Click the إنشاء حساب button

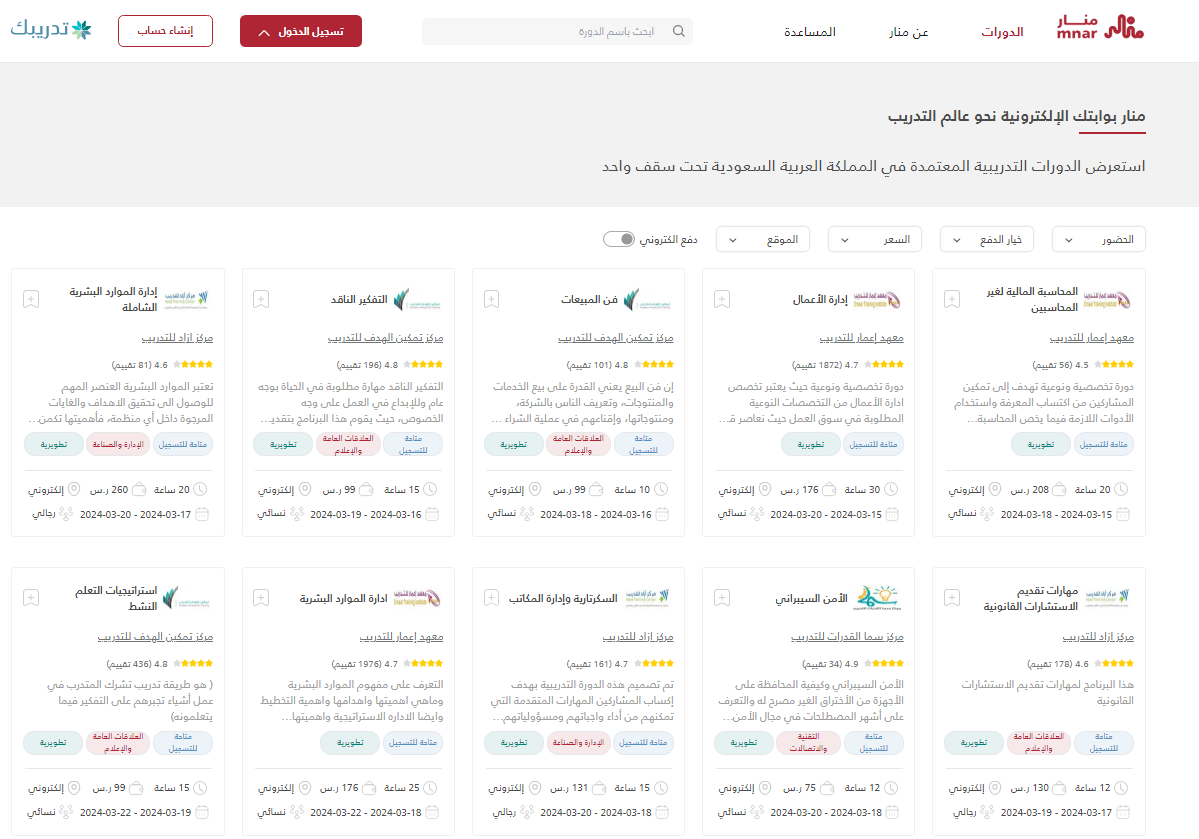(165, 31)
